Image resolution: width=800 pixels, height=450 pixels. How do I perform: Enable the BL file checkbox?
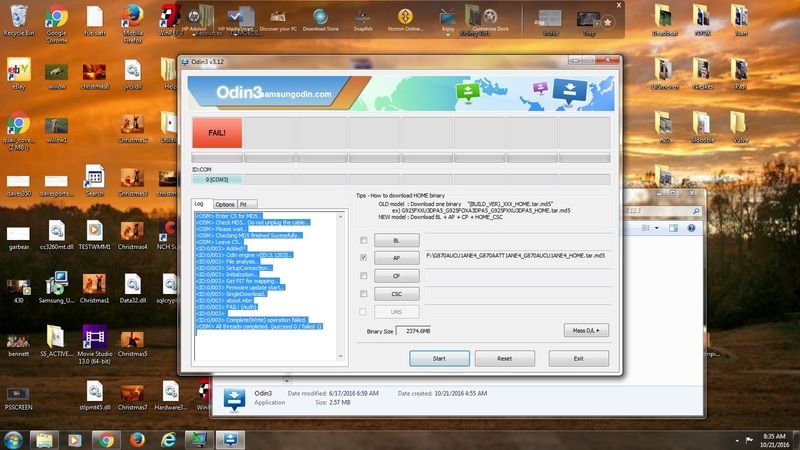tap(363, 240)
